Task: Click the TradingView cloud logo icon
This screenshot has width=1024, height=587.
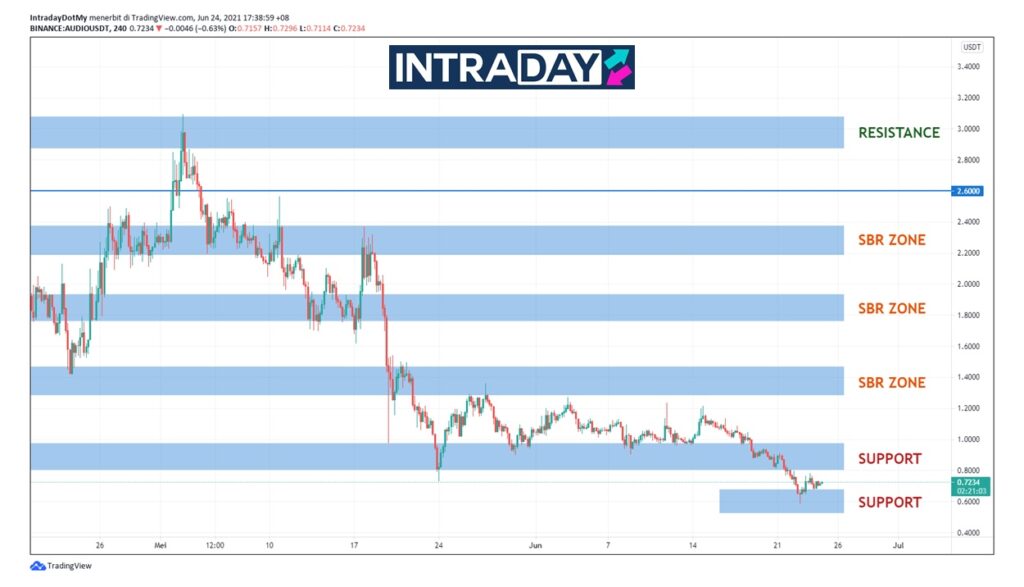Action: 38,566
